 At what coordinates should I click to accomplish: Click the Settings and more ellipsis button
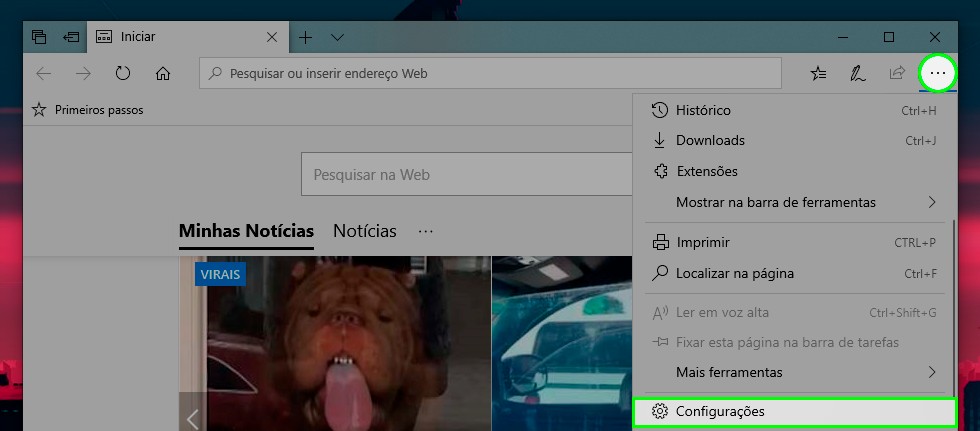click(x=937, y=73)
